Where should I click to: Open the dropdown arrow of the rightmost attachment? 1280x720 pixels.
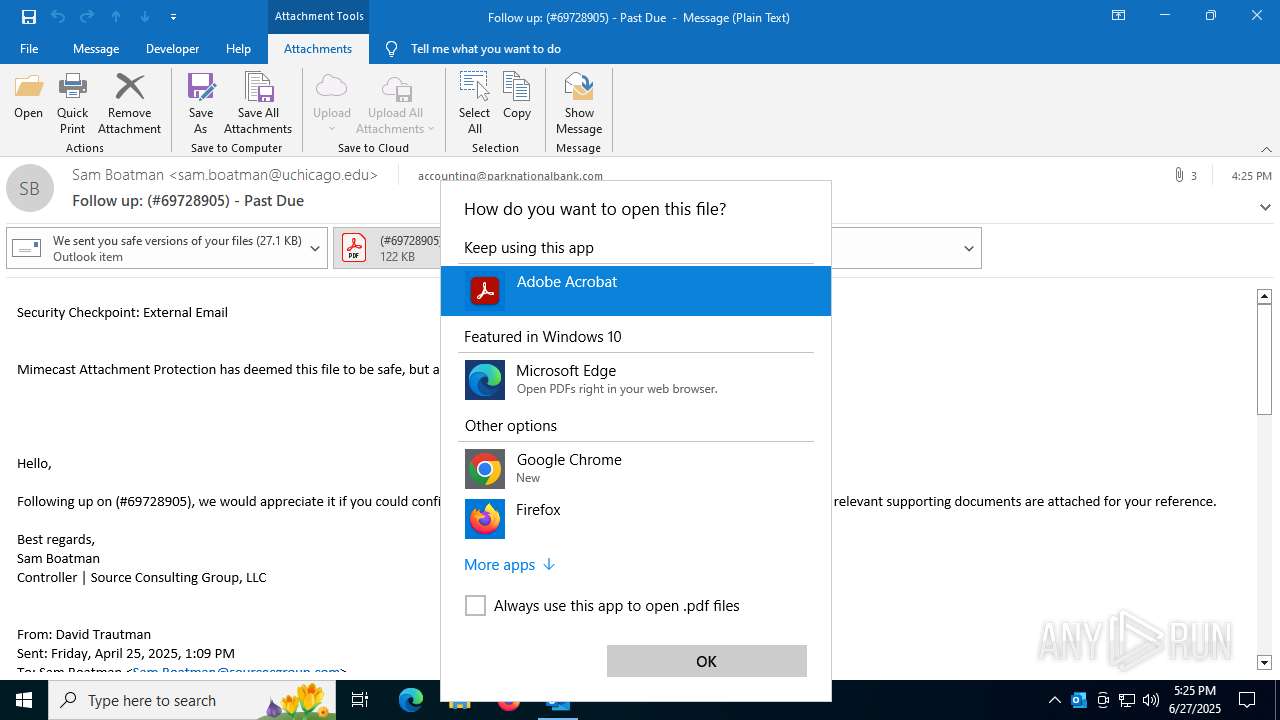pyautogui.click(x=968, y=248)
